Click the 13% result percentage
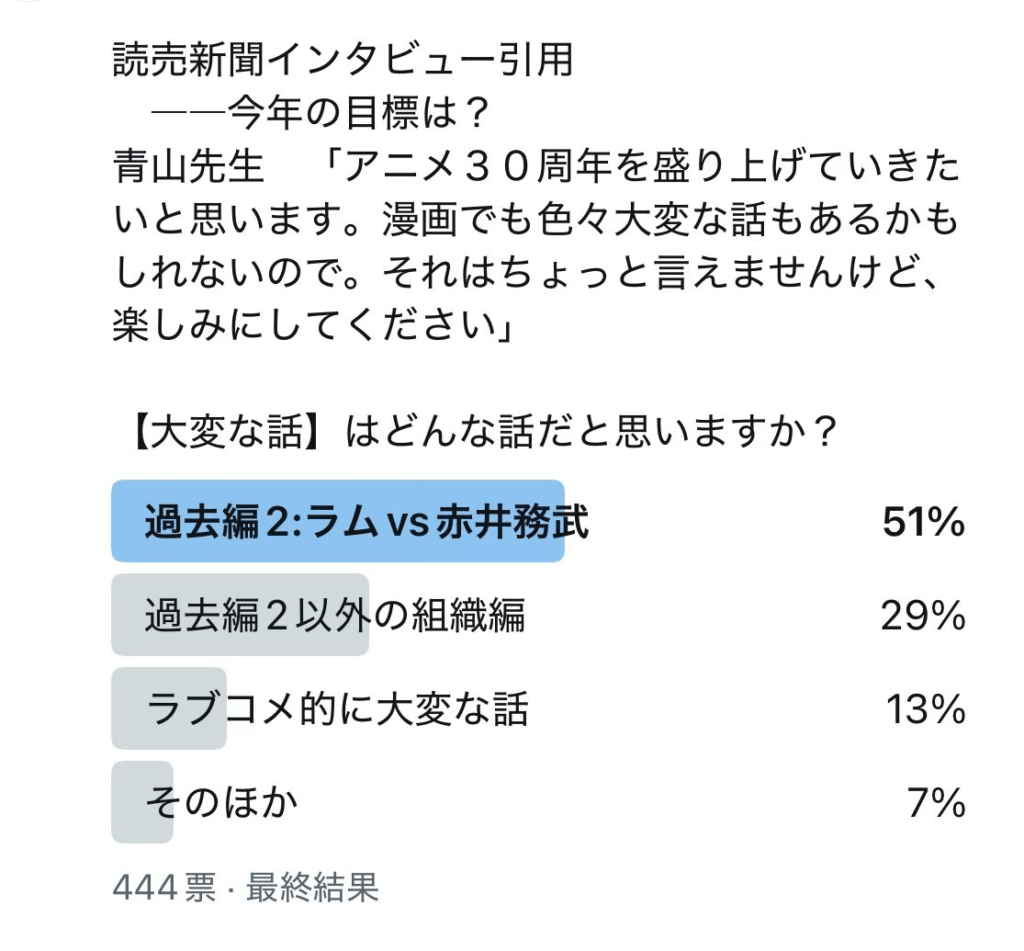Screen dimensions: 1024x951 click(925, 710)
